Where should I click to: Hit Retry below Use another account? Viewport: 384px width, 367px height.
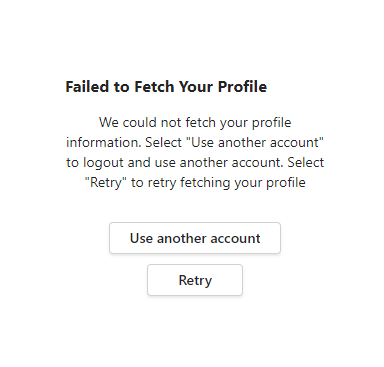(x=195, y=280)
